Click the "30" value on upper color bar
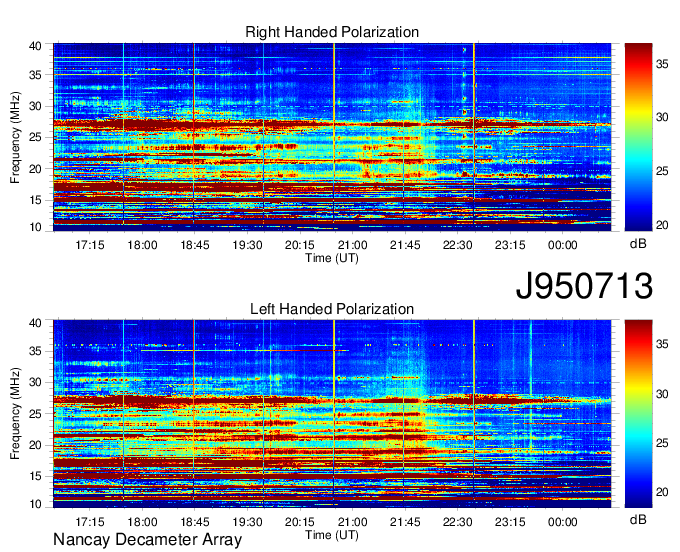This screenshot has width=680, height=552. (662, 117)
